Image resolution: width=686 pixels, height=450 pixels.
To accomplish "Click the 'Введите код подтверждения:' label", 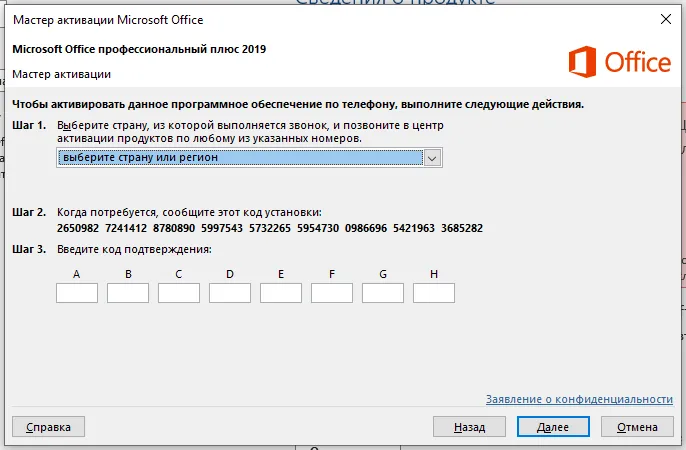I will tap(134, 249).
